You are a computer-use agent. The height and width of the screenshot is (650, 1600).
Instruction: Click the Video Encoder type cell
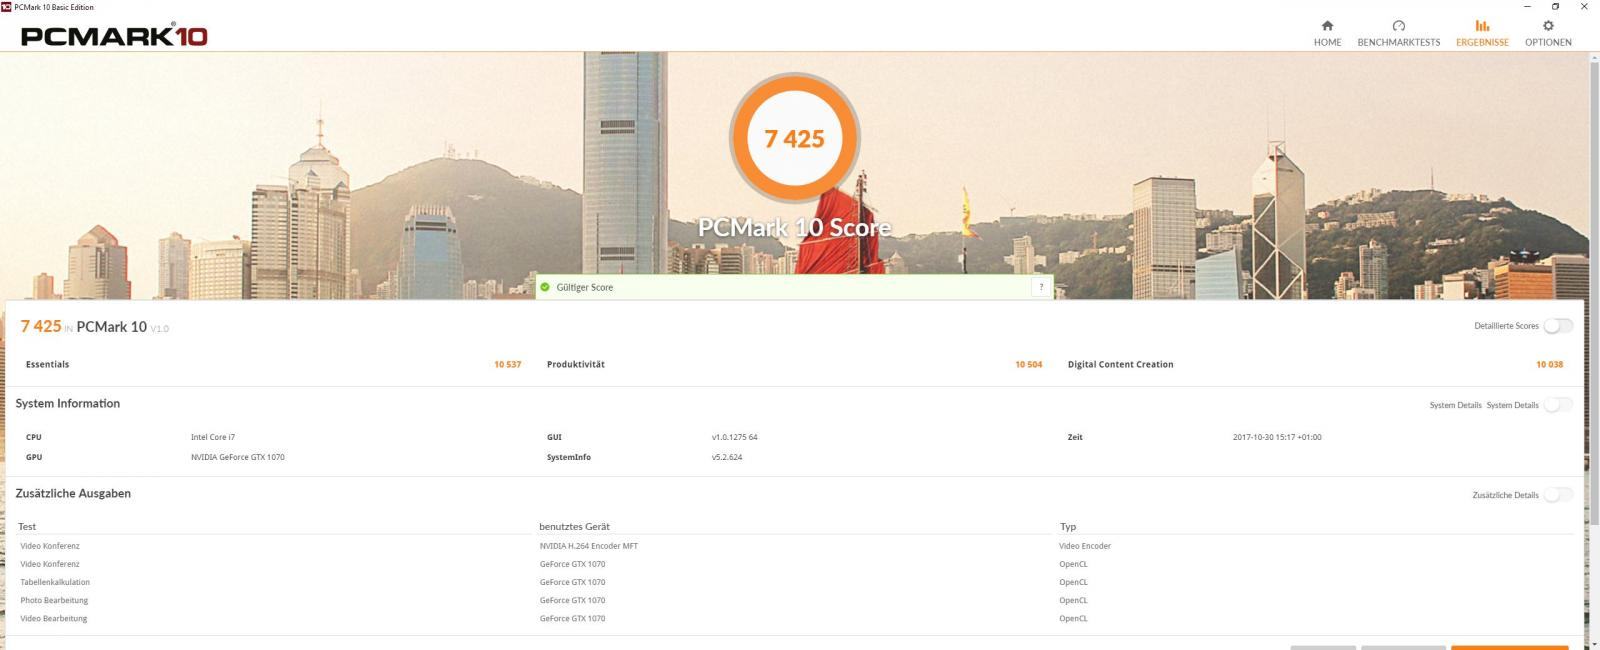coord(1085,546)
